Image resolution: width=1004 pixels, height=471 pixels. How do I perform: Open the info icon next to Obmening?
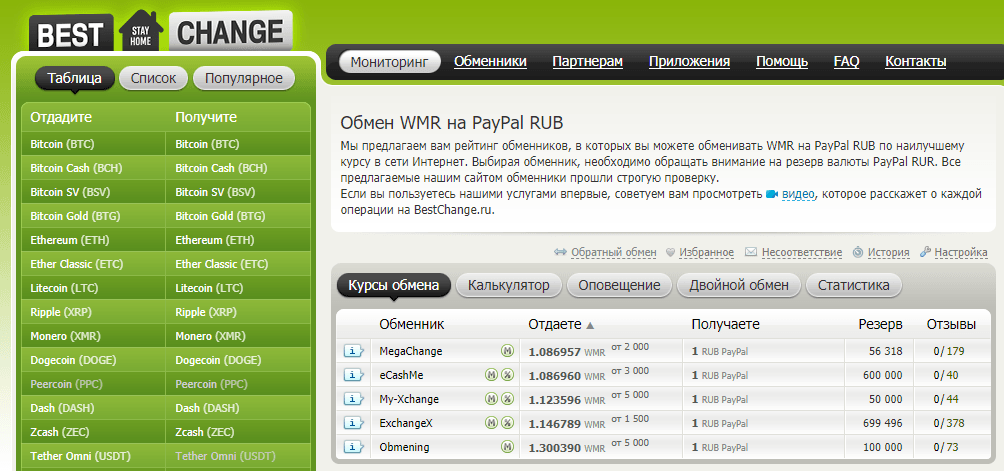[354, 447]
